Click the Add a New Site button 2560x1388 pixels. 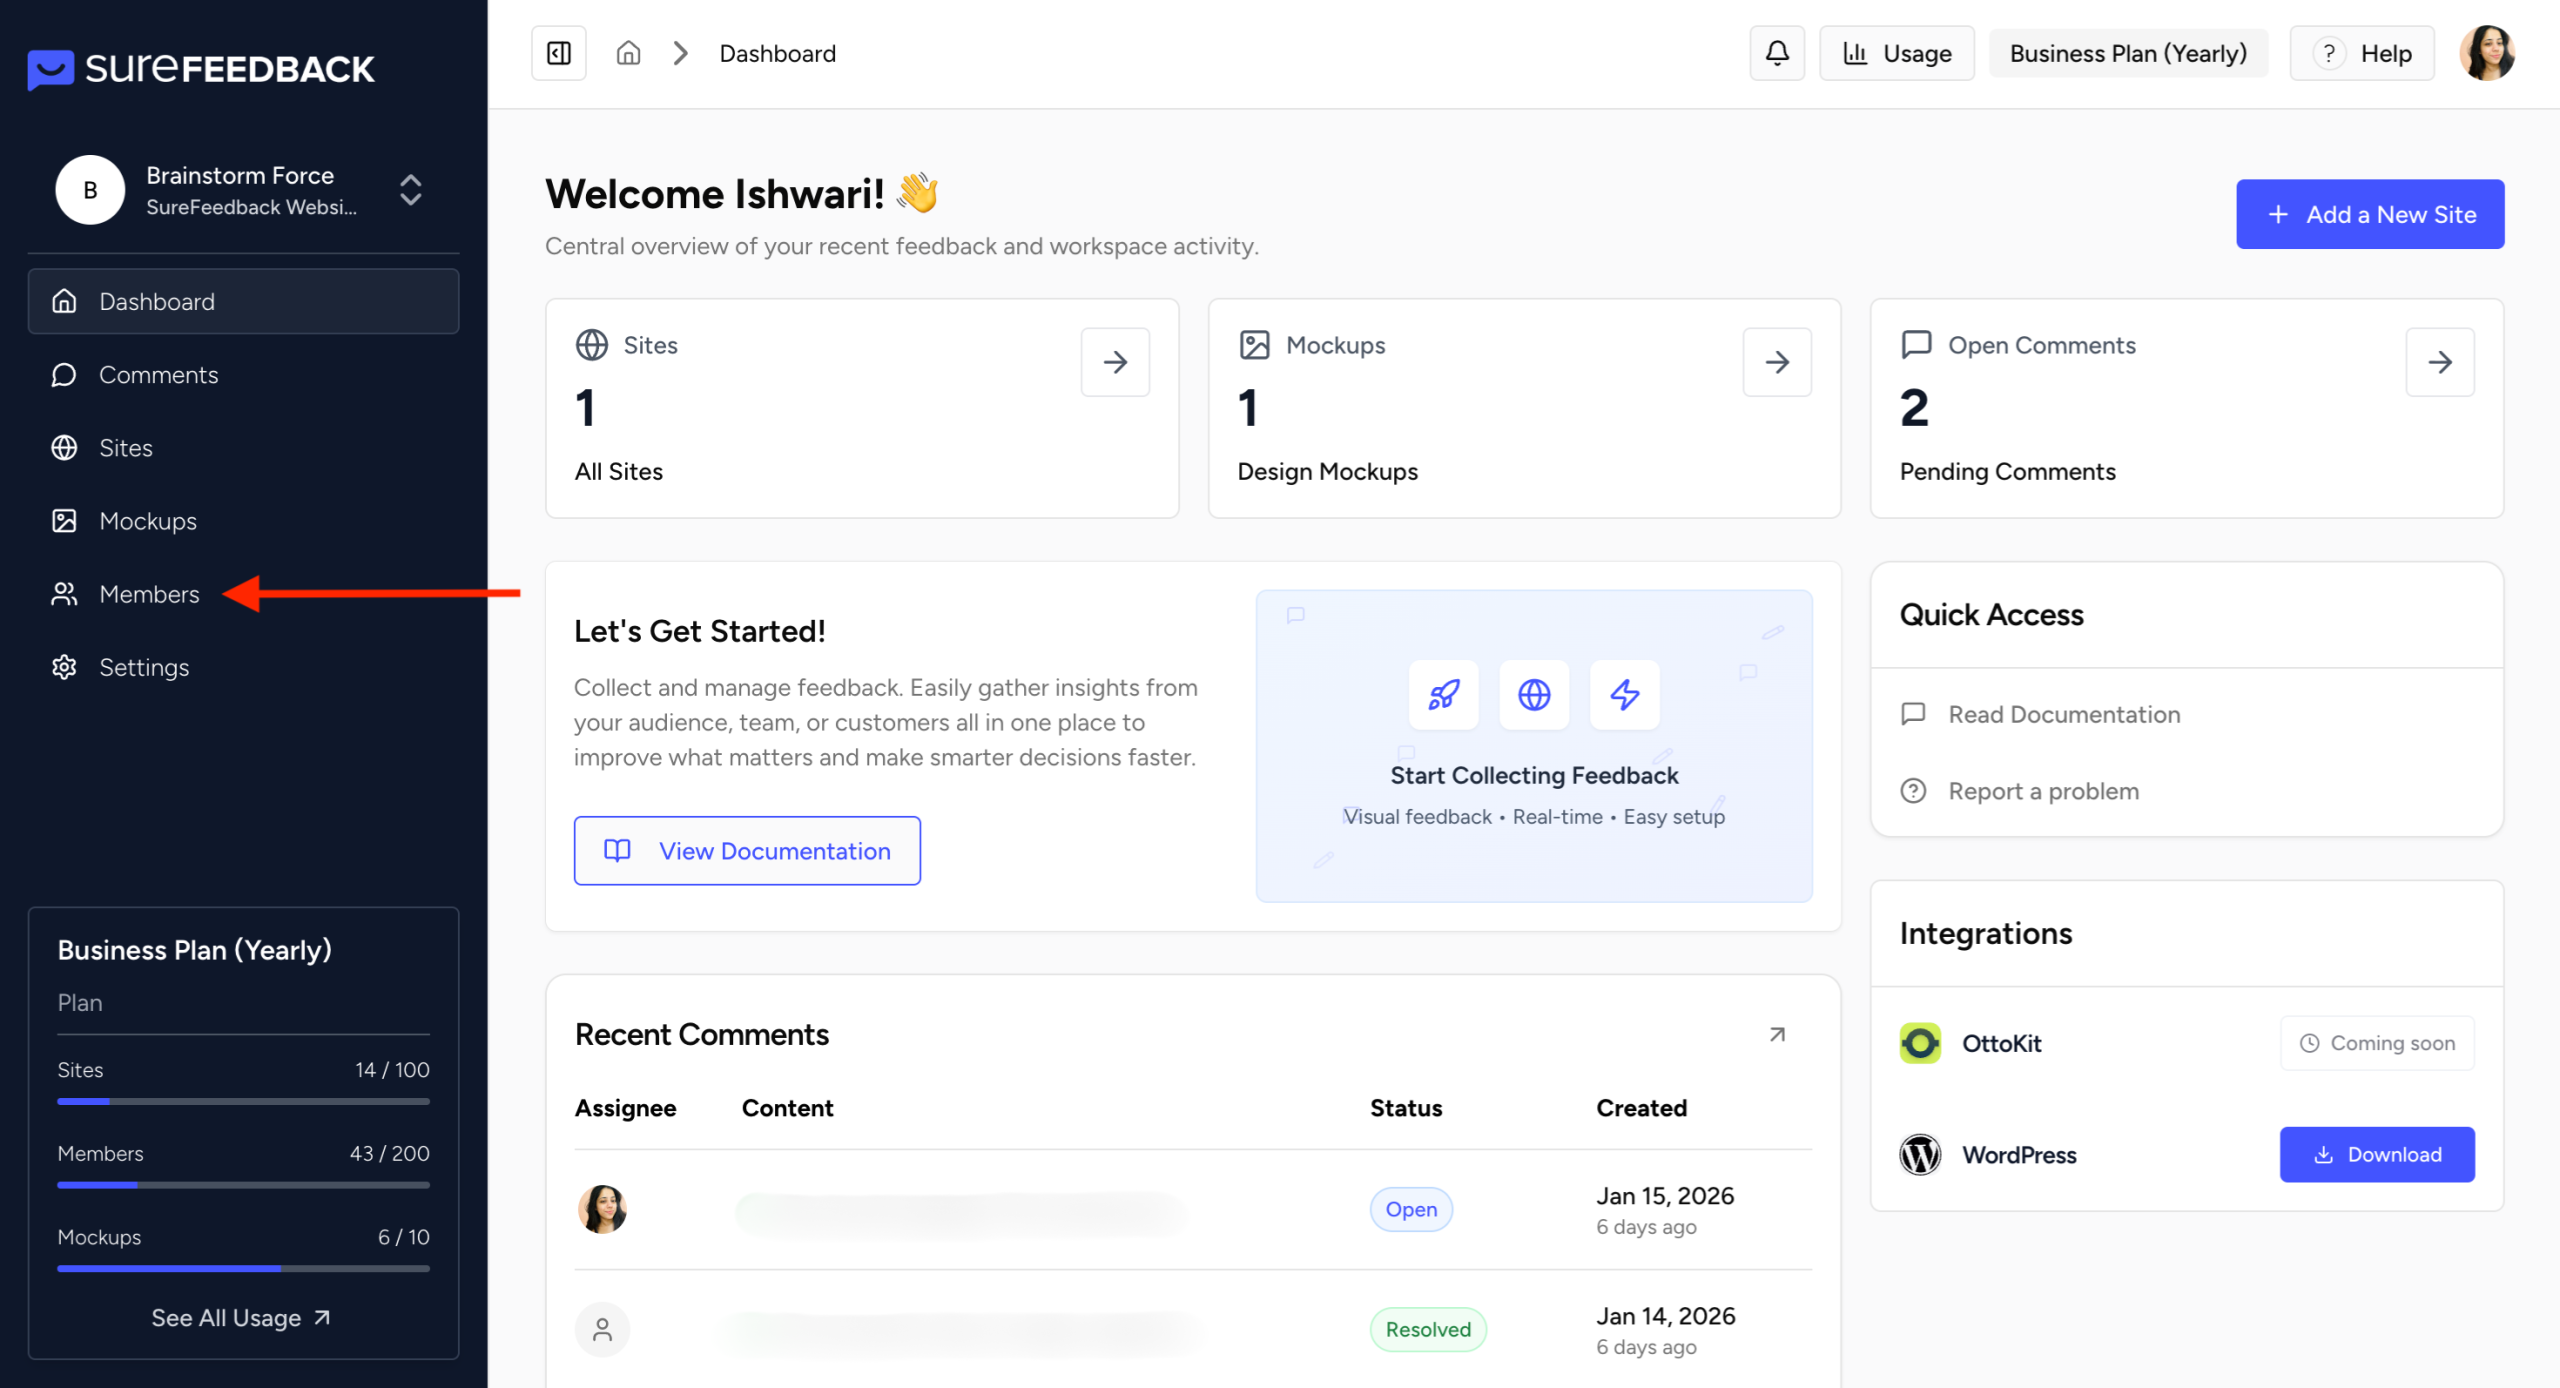(2370, 214)
